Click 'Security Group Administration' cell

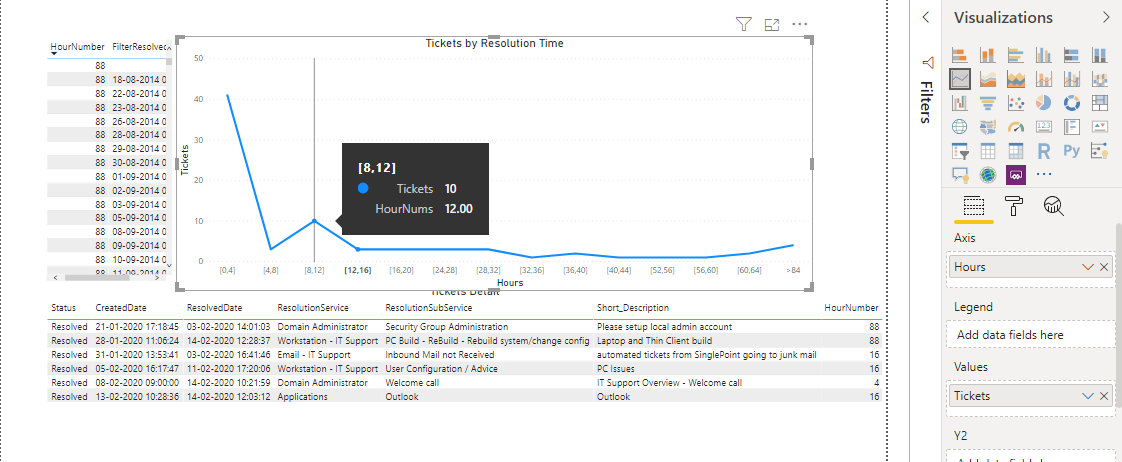tap(447, 326)
